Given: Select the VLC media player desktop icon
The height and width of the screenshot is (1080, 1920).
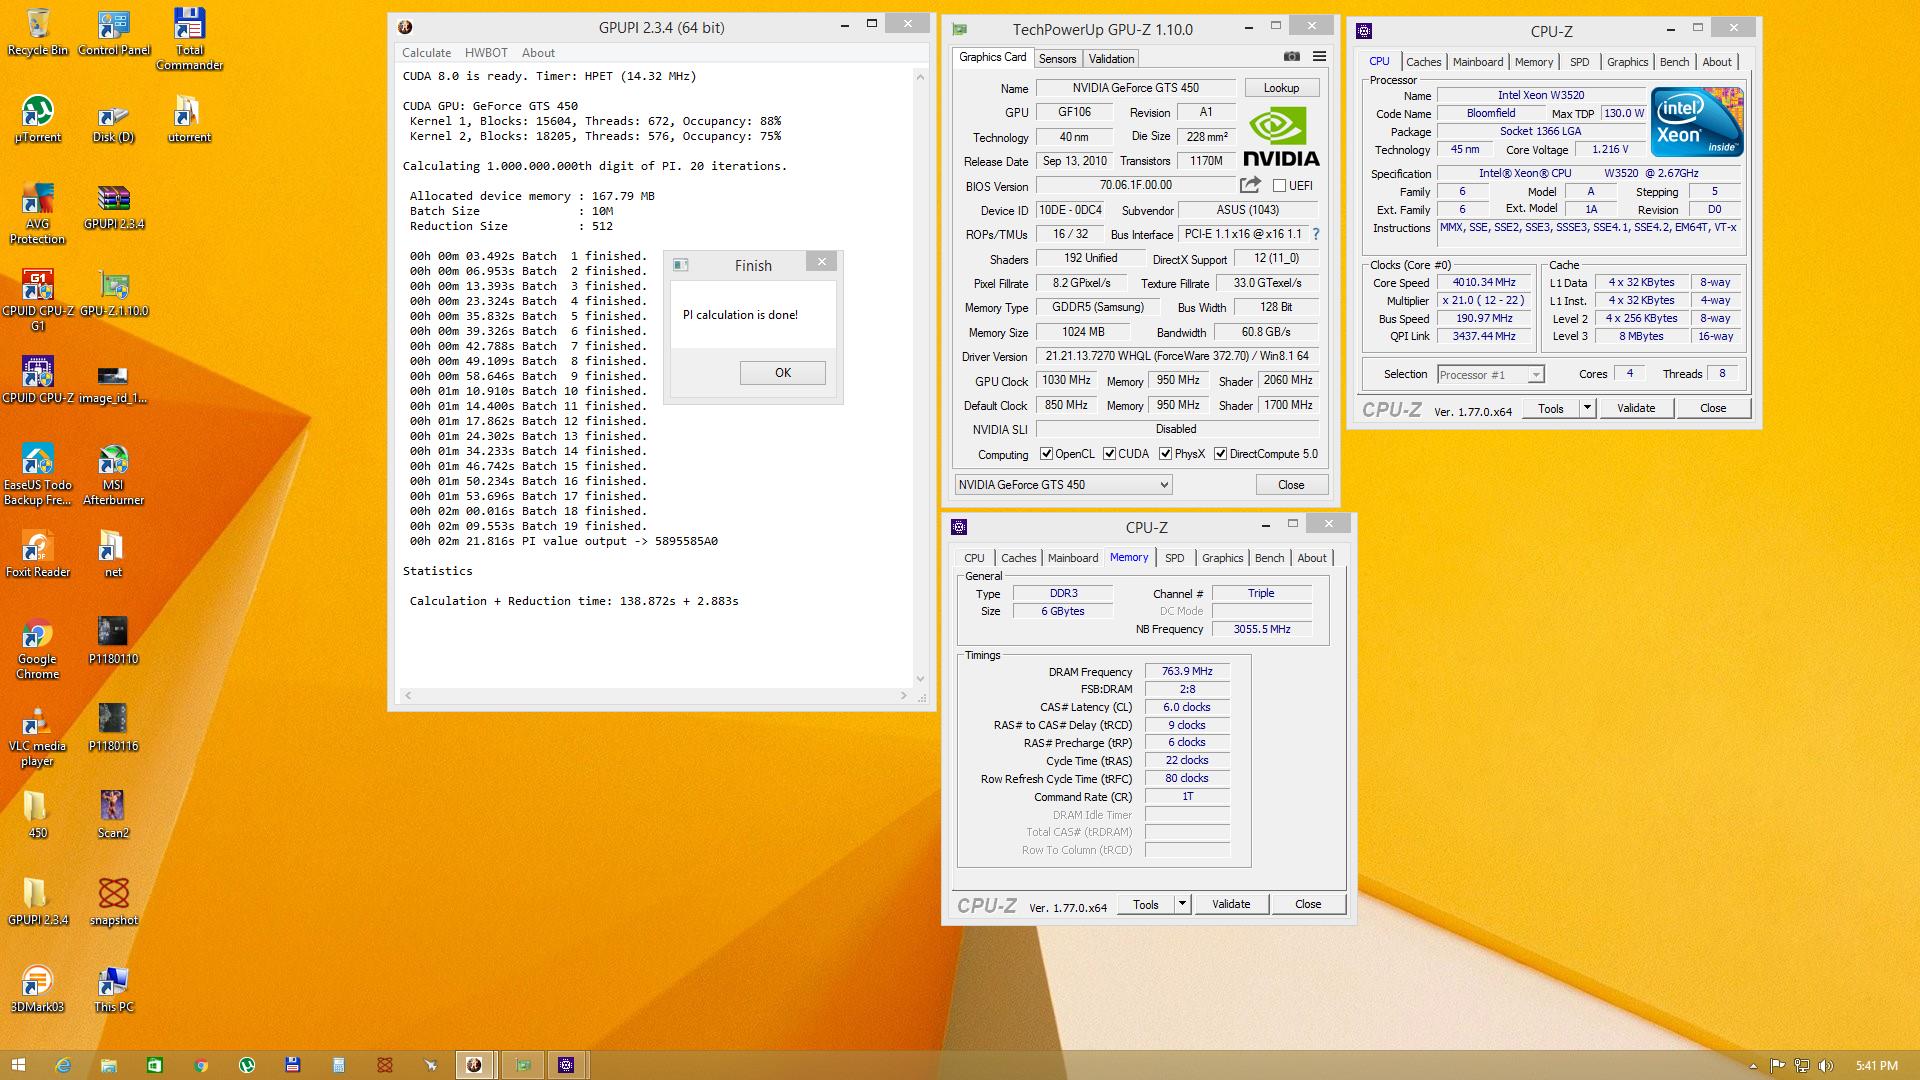Looking at the screenshot, I should 37,737.
